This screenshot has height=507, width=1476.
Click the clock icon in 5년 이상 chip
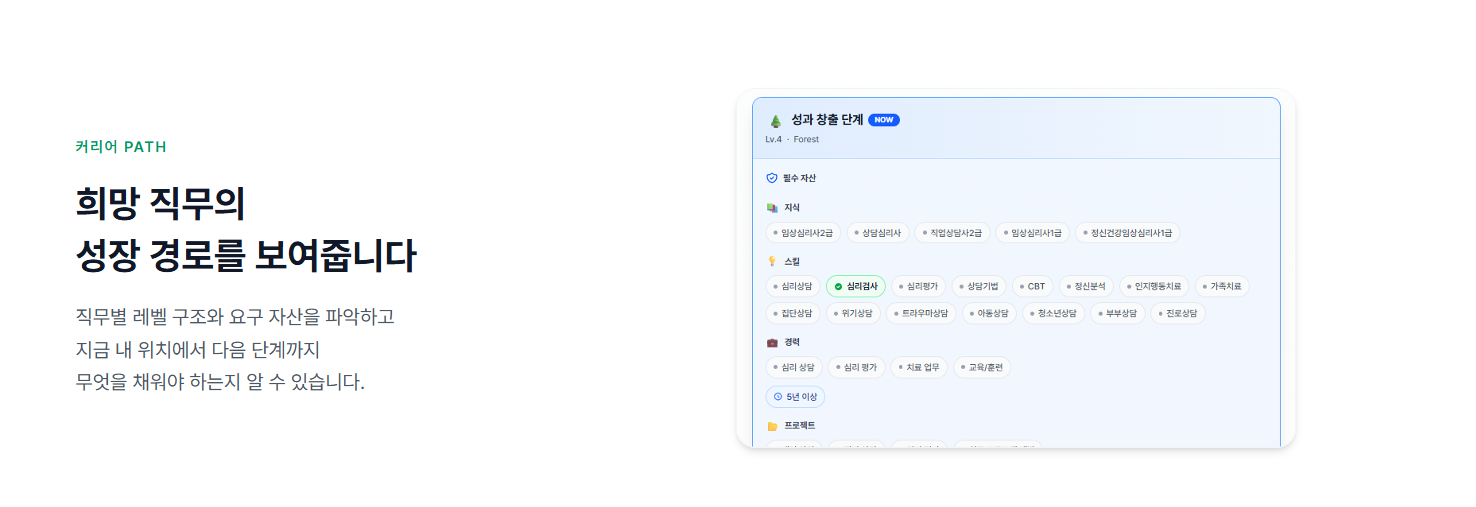(x=778, y=397)
